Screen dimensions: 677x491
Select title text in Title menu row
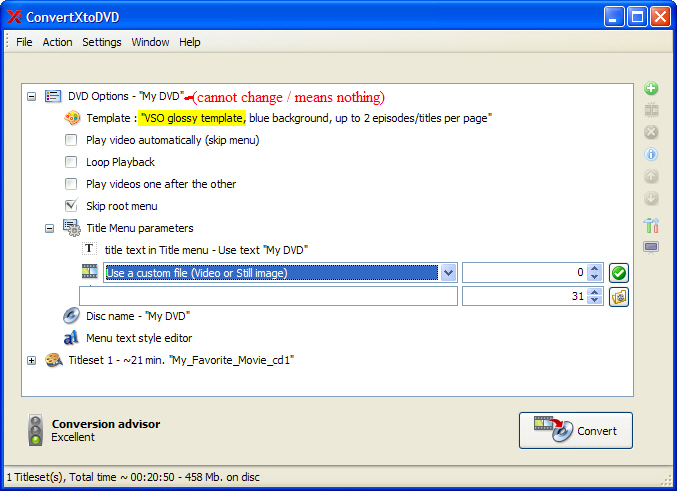pos(206,250)
